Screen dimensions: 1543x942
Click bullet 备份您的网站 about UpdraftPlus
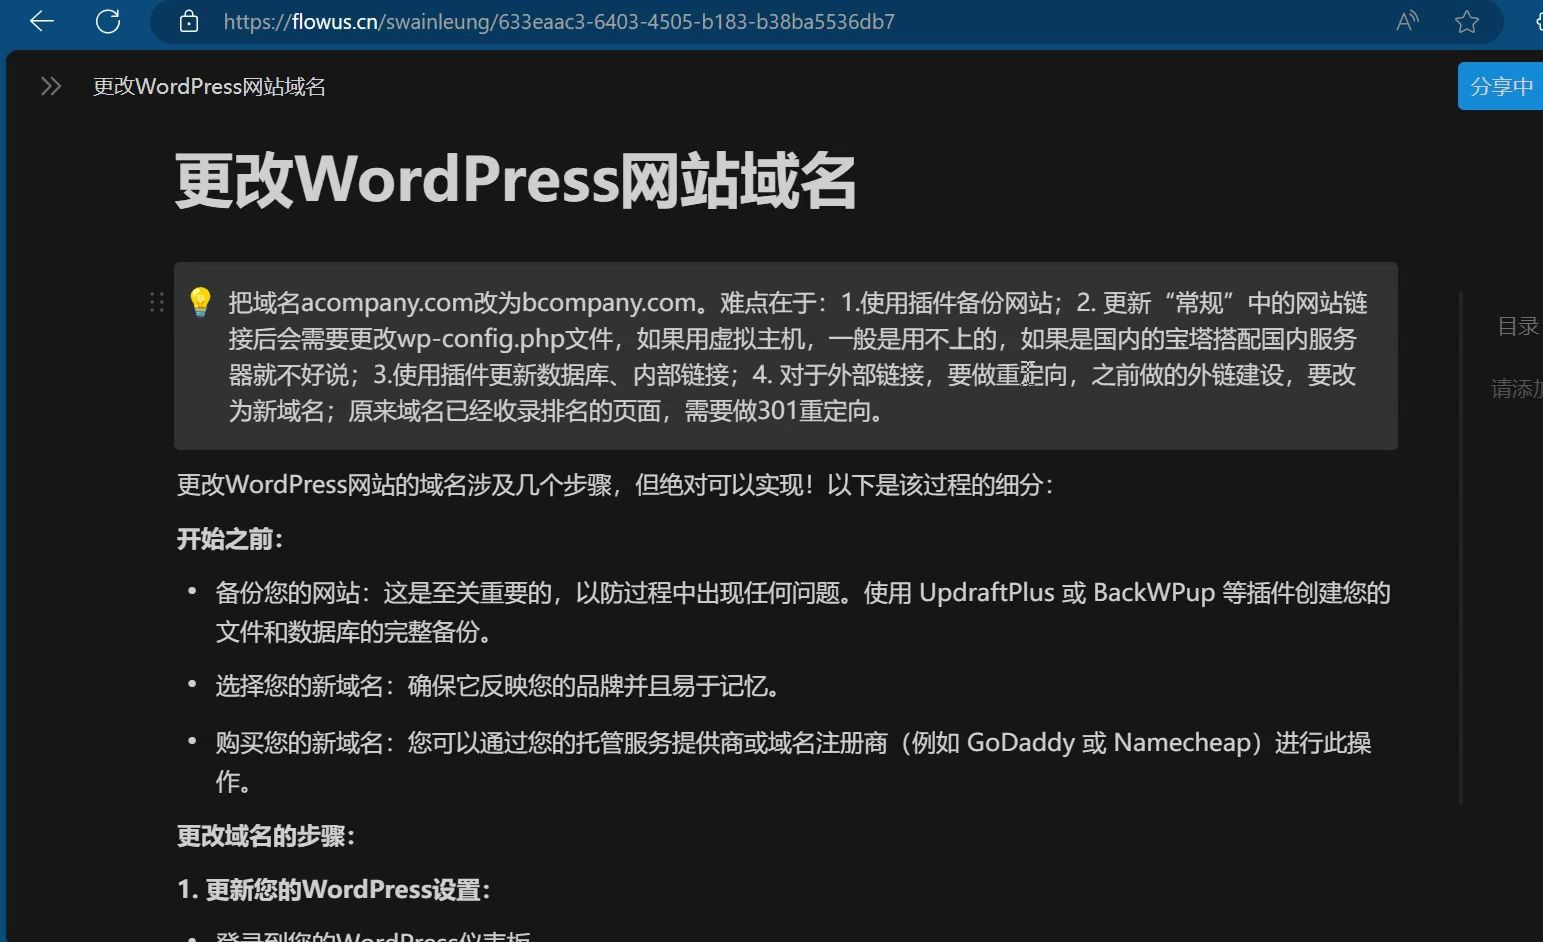coord(802,611)
